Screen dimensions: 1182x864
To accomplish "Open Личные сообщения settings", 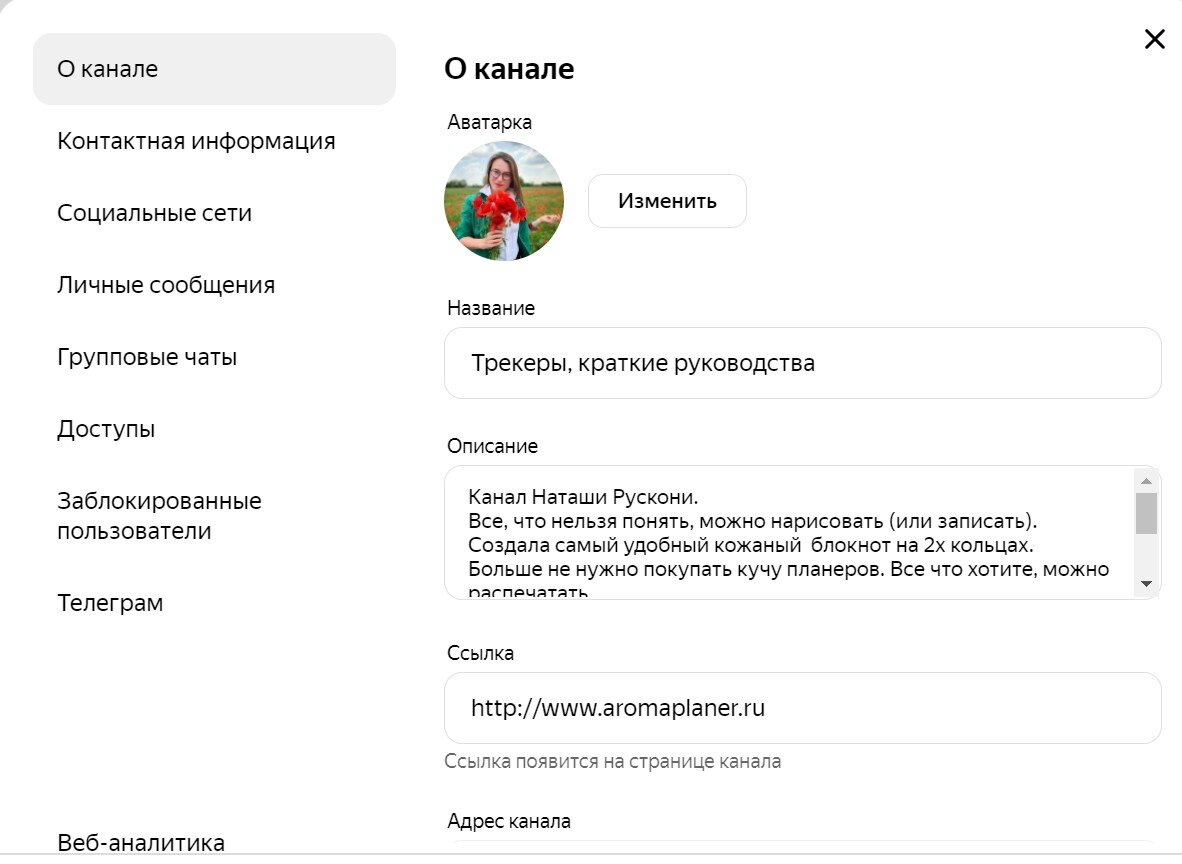I will click(166, 284).
